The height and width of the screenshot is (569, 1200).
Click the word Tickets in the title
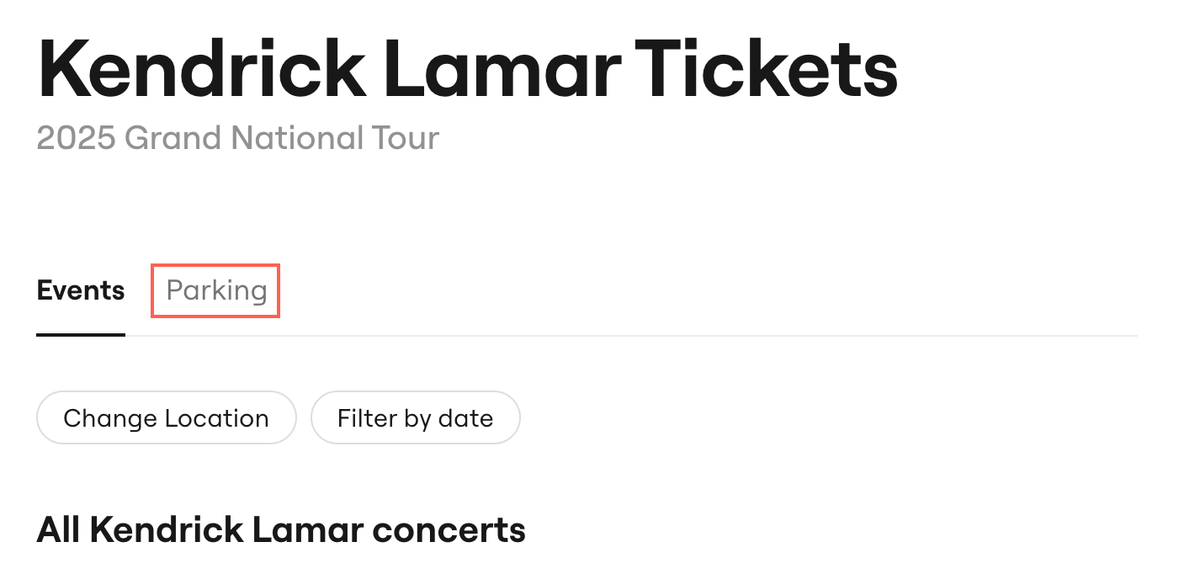point(767,70)
